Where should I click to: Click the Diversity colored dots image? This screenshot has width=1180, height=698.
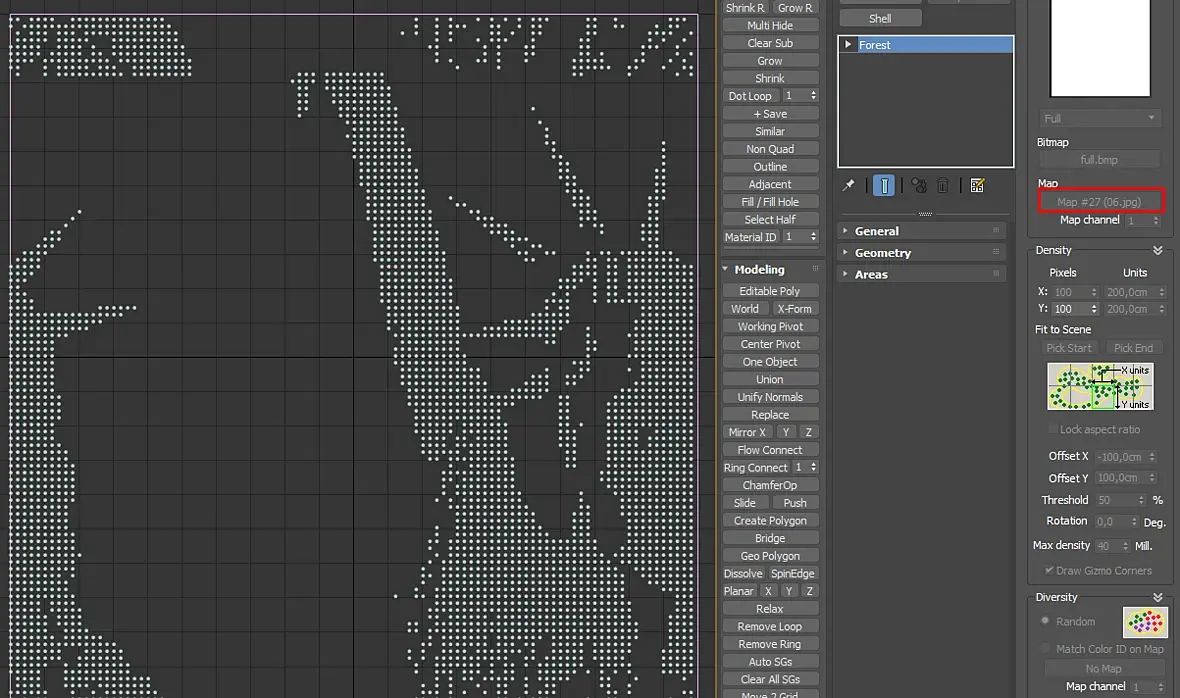[x=1145, y=622]
